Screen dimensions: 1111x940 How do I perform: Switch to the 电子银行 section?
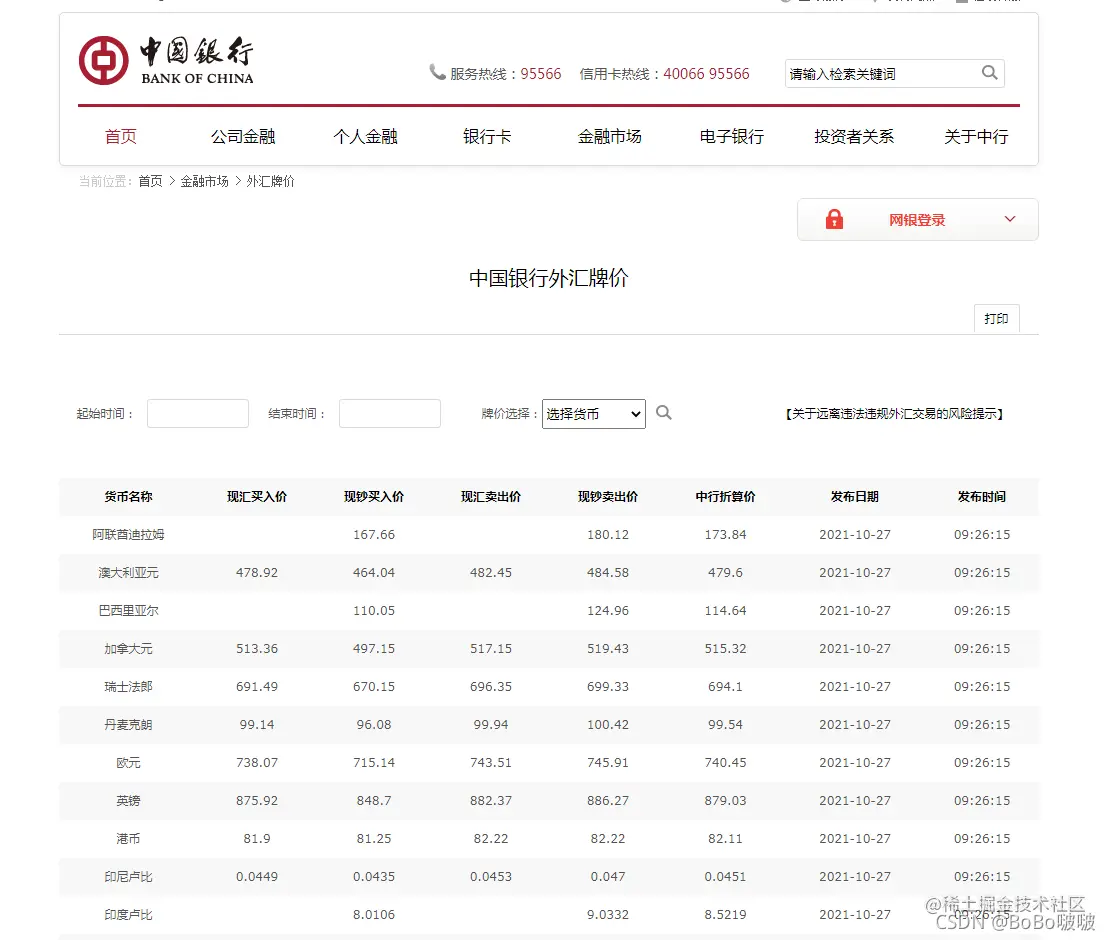pyautogui.click(x=731, y=137)
